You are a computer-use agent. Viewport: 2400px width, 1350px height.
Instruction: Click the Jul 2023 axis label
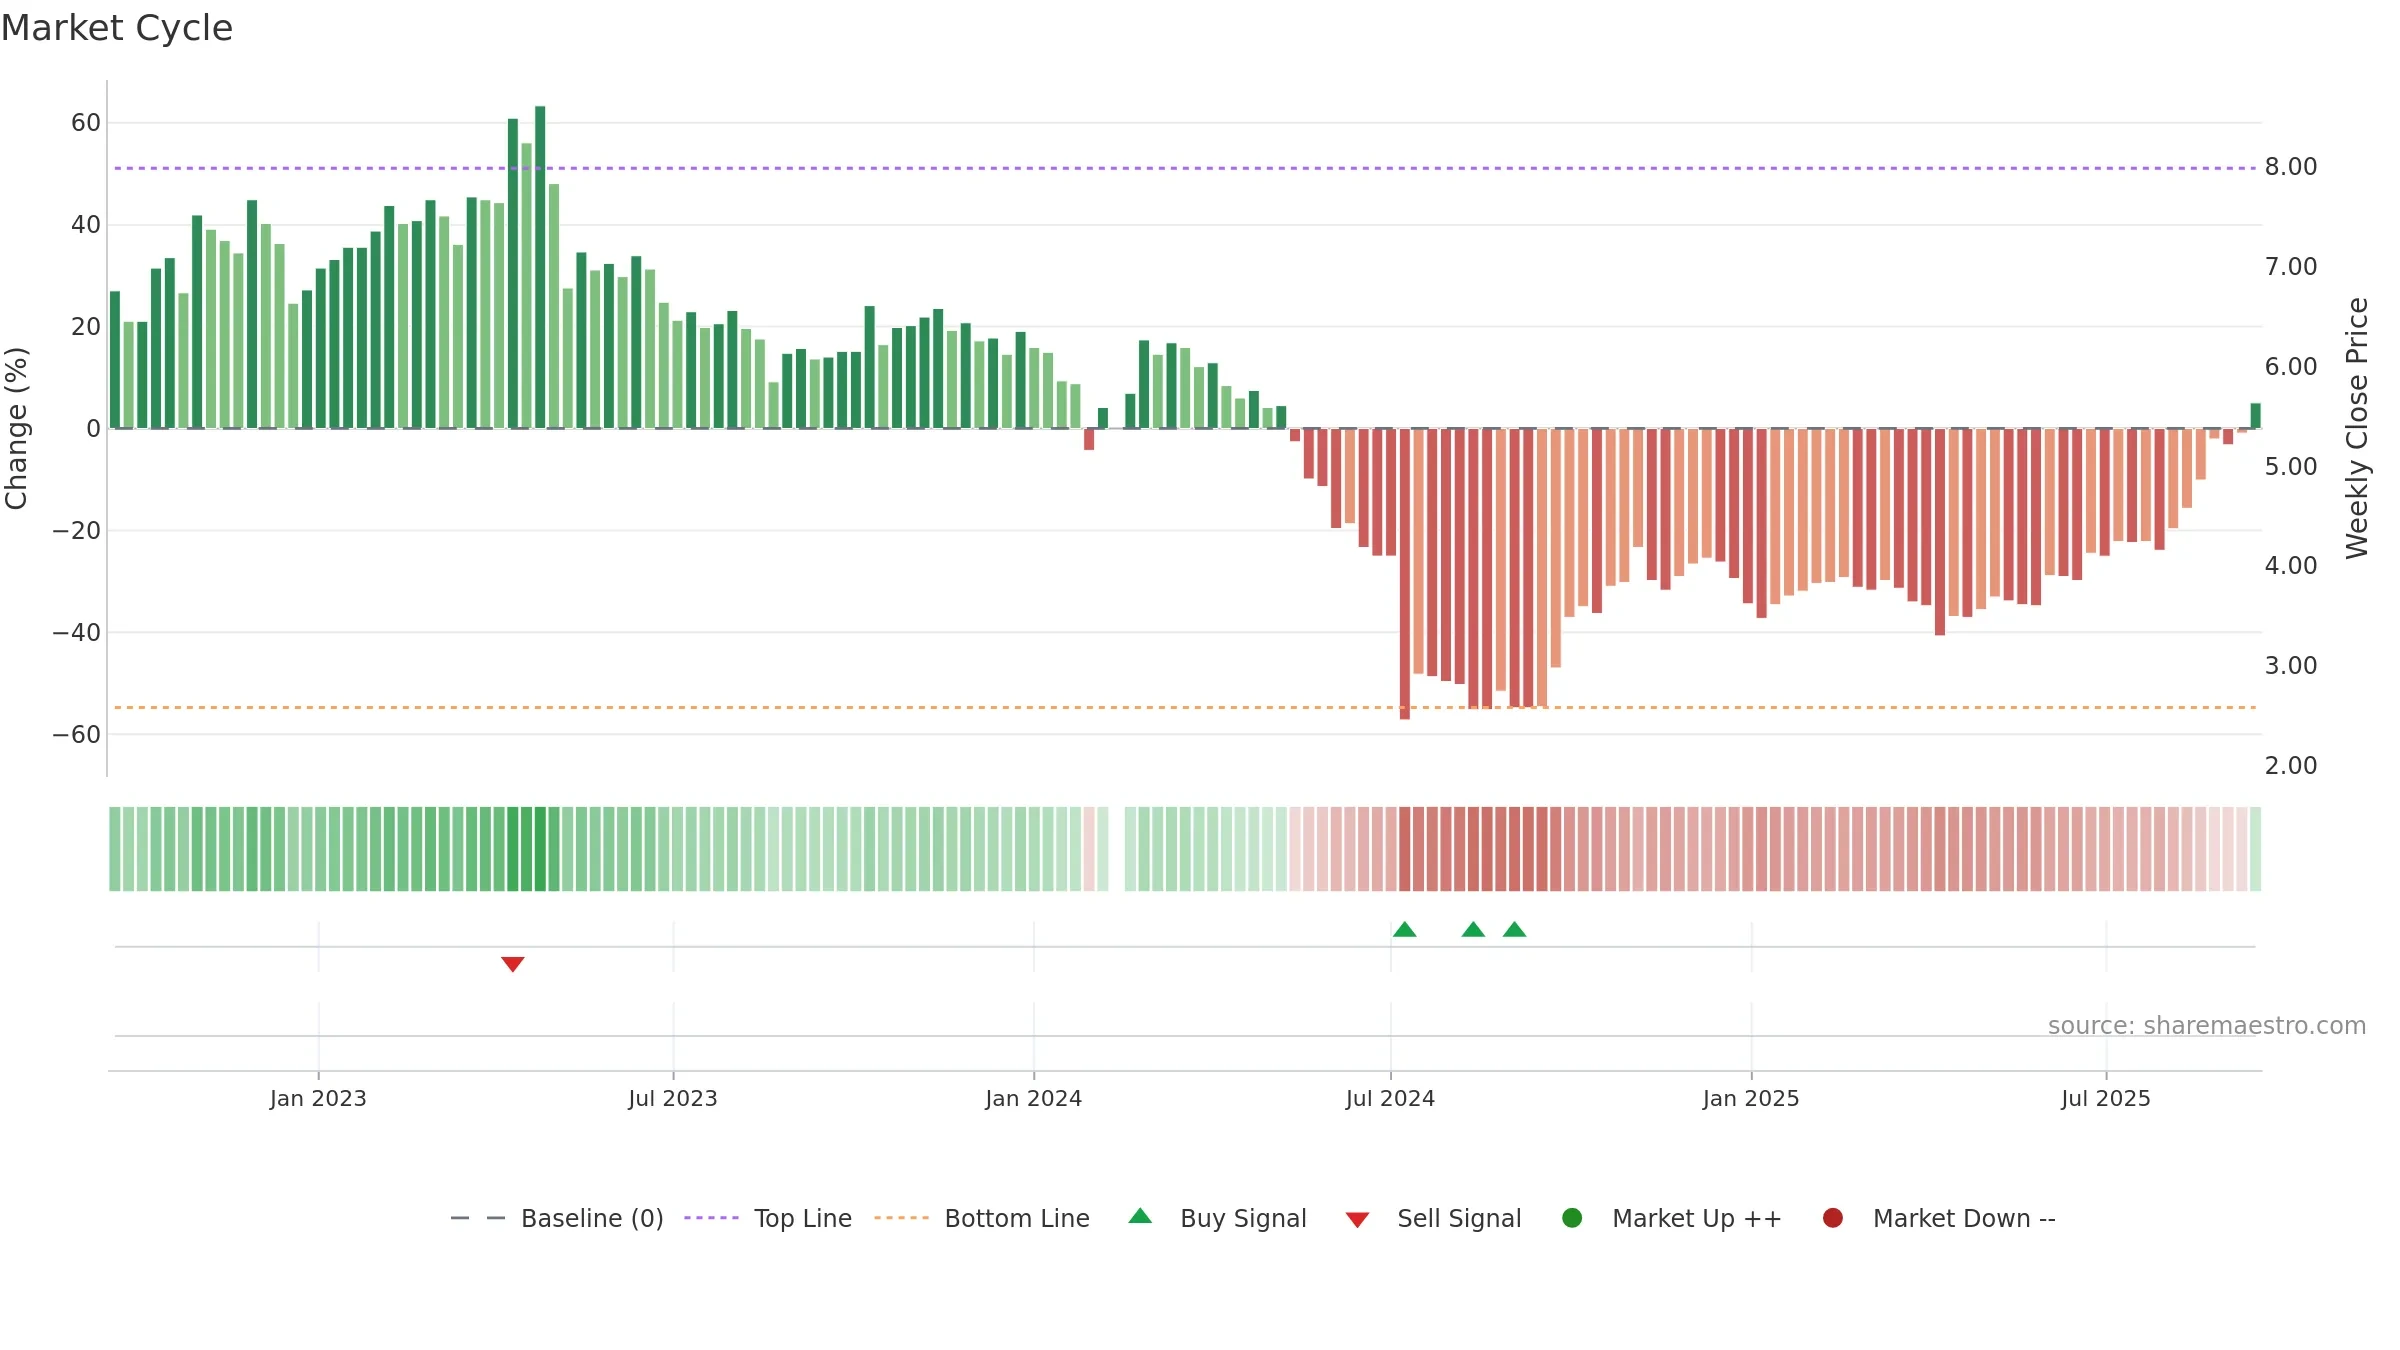tap(673, 1098)
